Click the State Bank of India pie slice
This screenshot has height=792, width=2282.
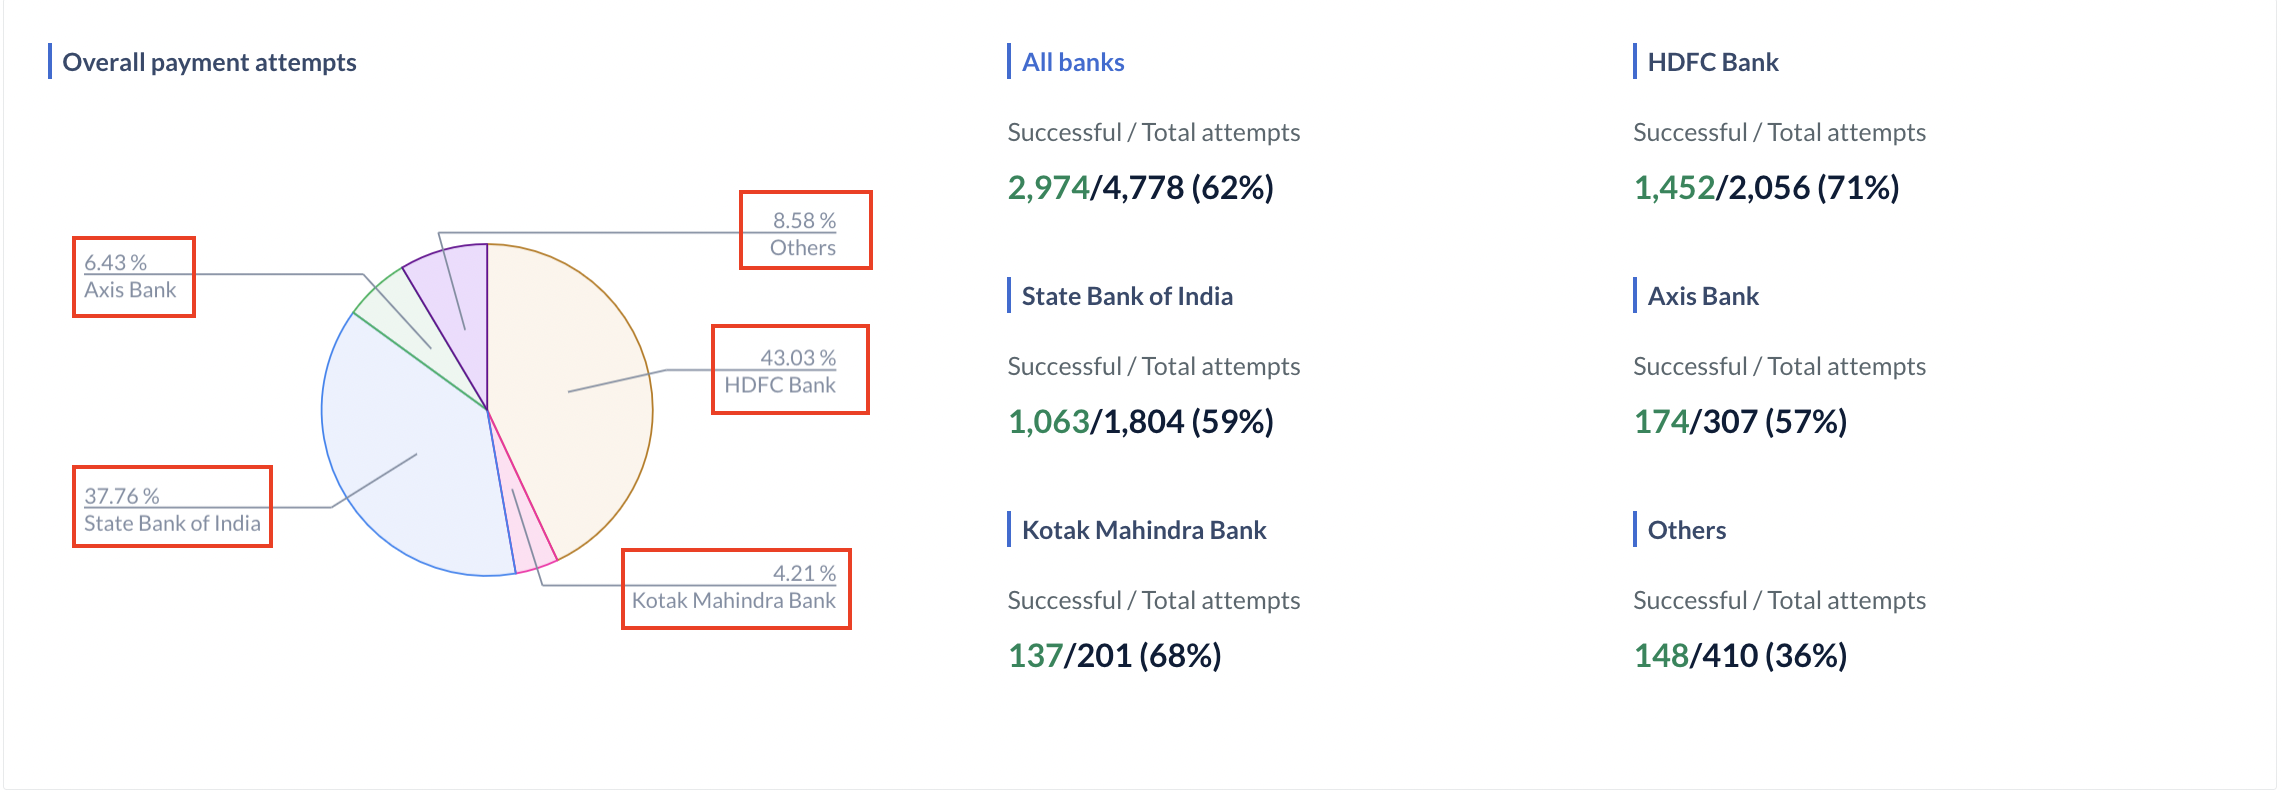click(410, 460)
